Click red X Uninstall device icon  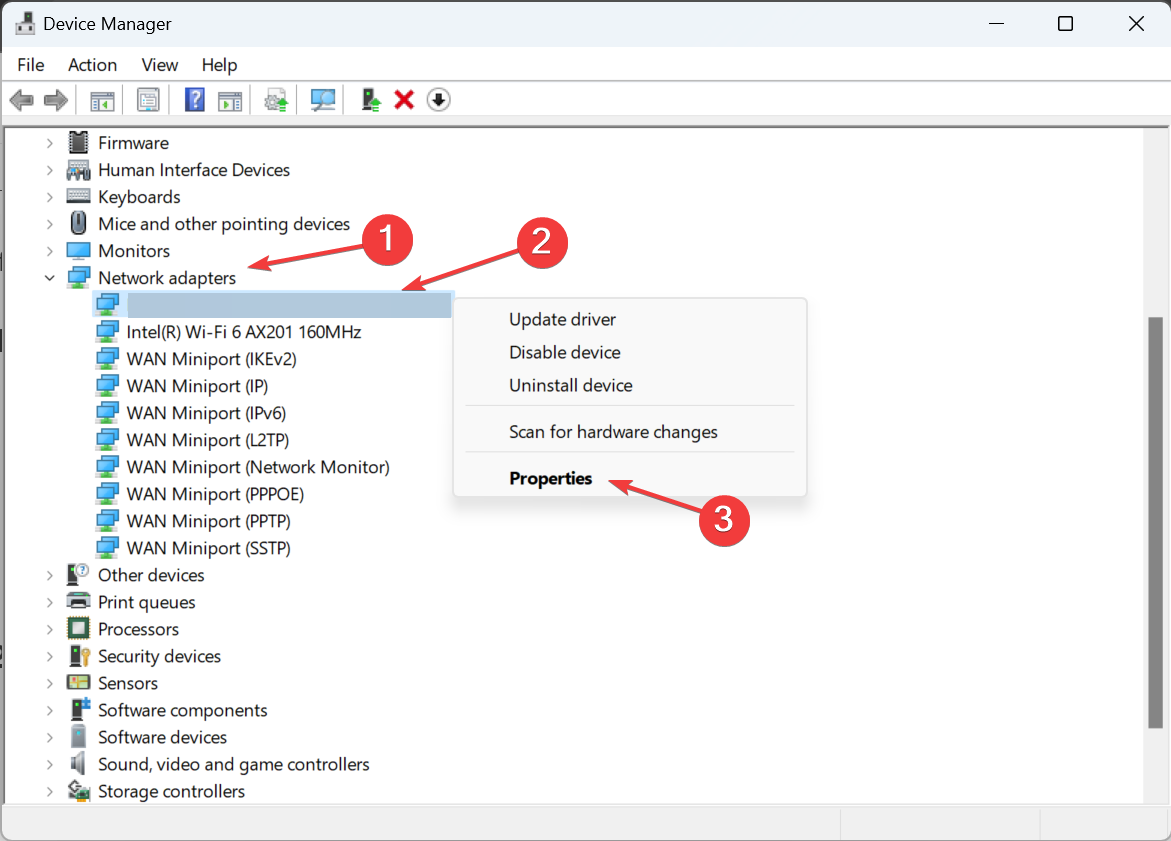pyautogui.click(x=404, y=100)
